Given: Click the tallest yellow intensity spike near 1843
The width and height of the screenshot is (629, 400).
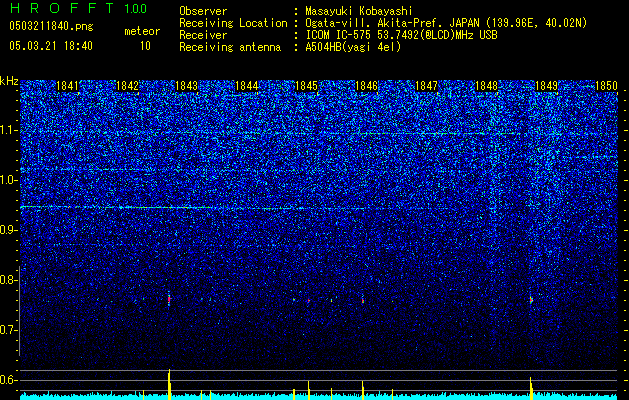Looking at the screenshot, I should [x=169, y=384].
